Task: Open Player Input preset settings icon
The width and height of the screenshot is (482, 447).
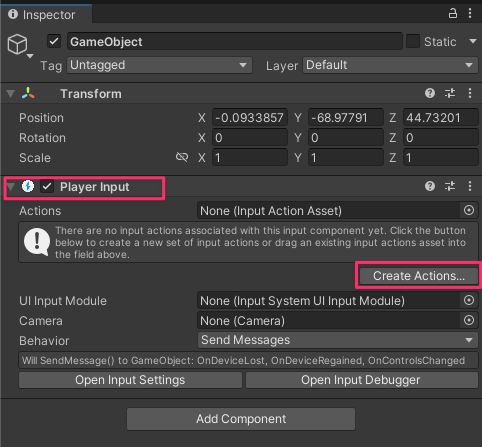Action: click(x=450, y=186)
